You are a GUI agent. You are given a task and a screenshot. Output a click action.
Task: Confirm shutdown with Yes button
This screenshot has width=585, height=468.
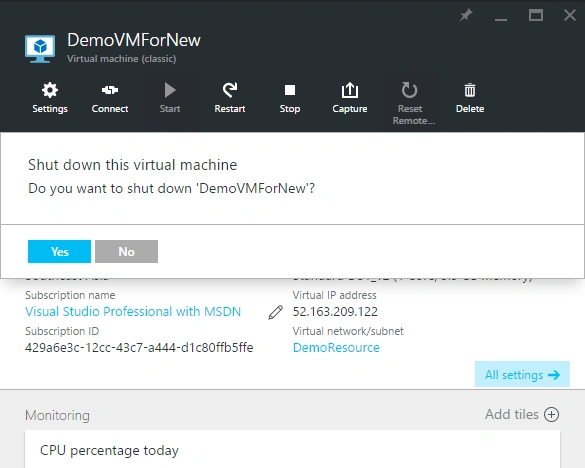tap(59, 252)
